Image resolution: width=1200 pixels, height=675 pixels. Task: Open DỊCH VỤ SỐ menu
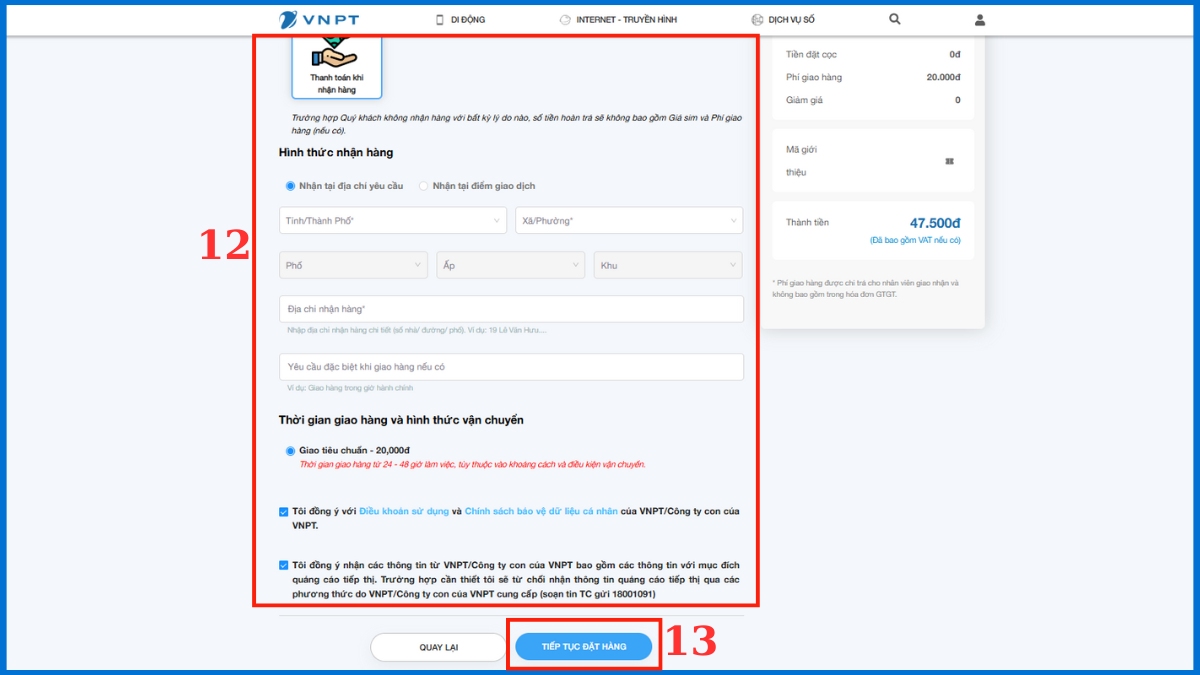click(792, 20)
